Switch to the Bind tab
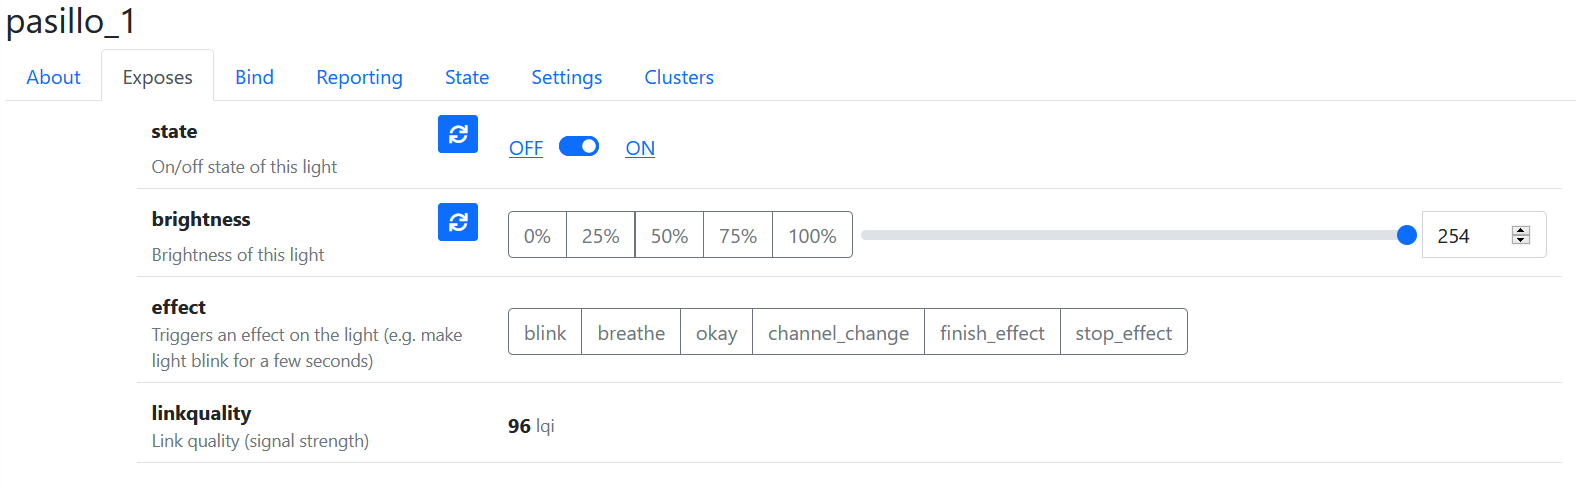Screen dimensions: 1576x487 (x=254, y=77)
